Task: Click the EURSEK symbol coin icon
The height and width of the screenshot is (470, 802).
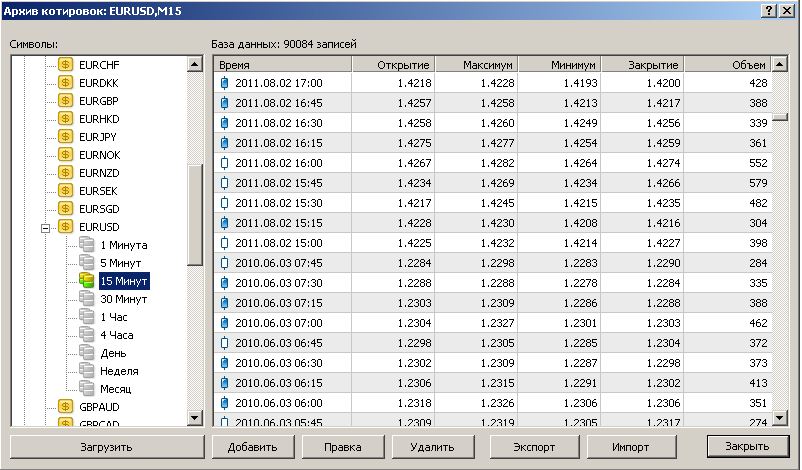Action: coord(65,190)
